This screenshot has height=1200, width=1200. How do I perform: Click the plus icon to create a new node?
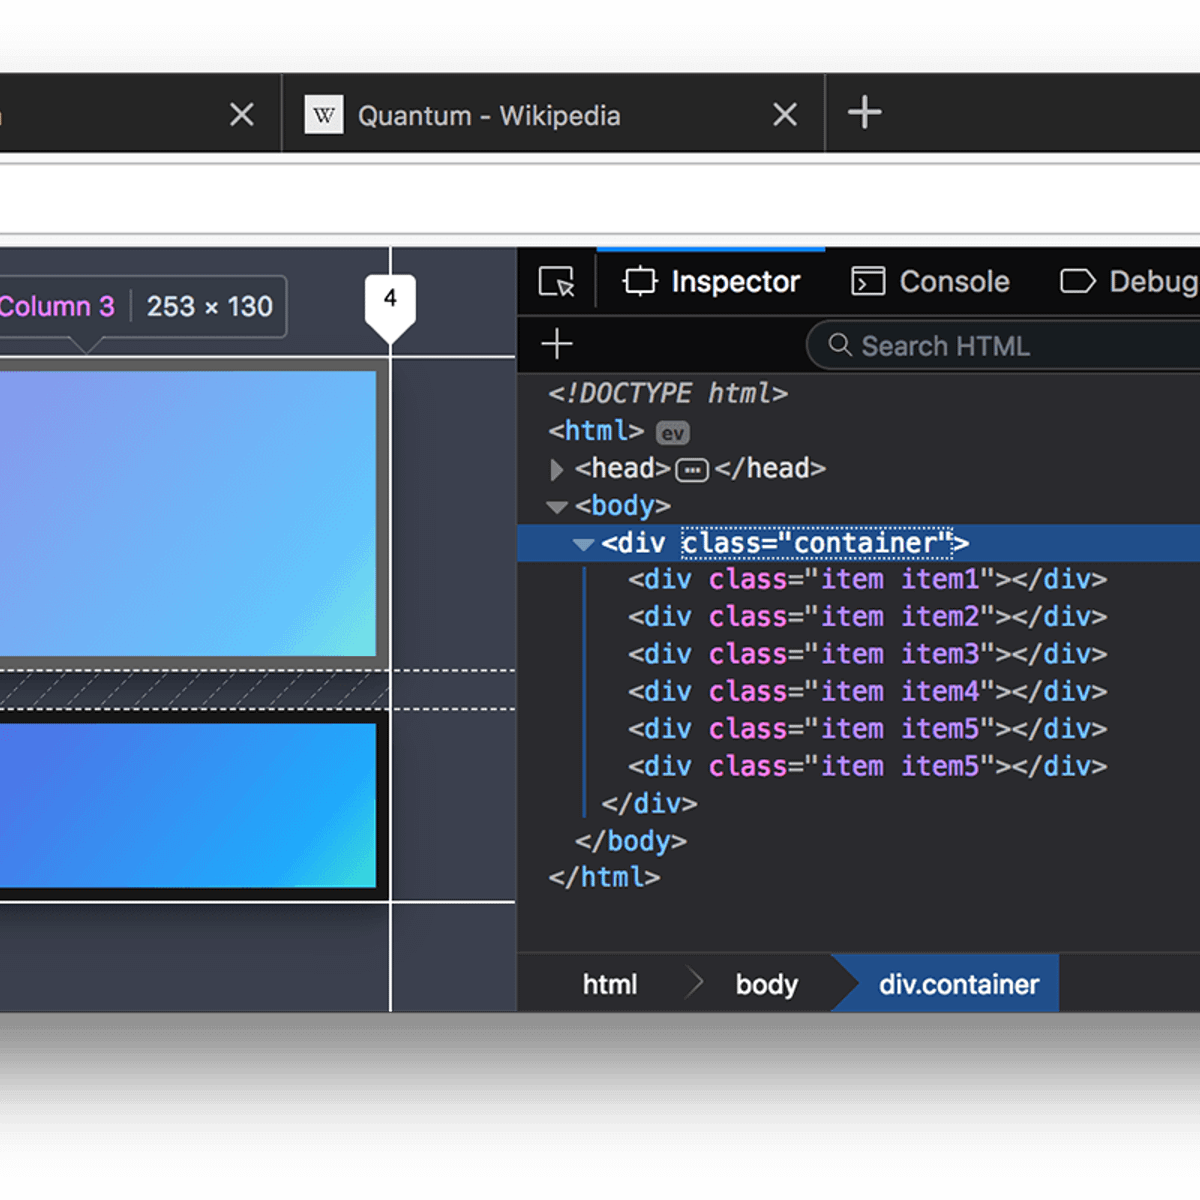(x=556, y=344)
